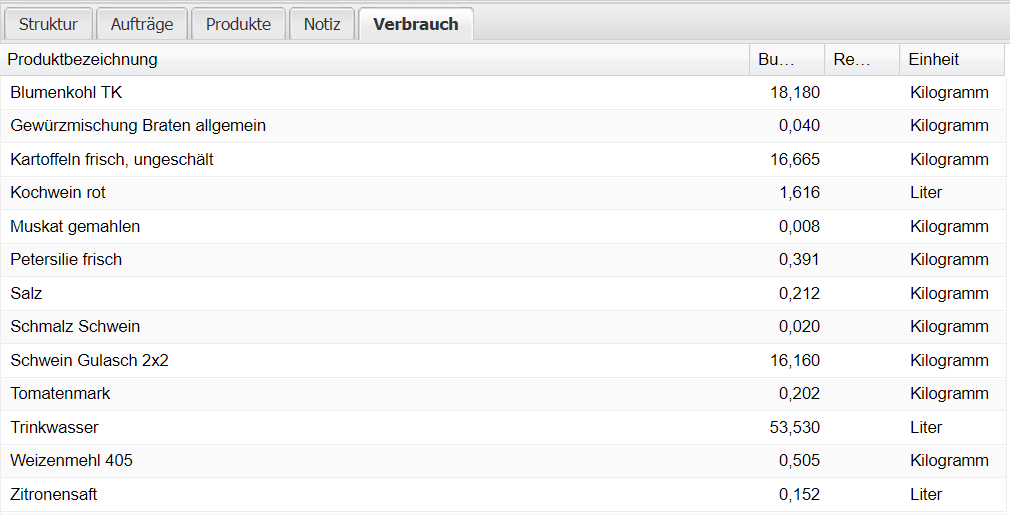Select the Produkte tab
1010x515 pixels.
click(238, 24)
